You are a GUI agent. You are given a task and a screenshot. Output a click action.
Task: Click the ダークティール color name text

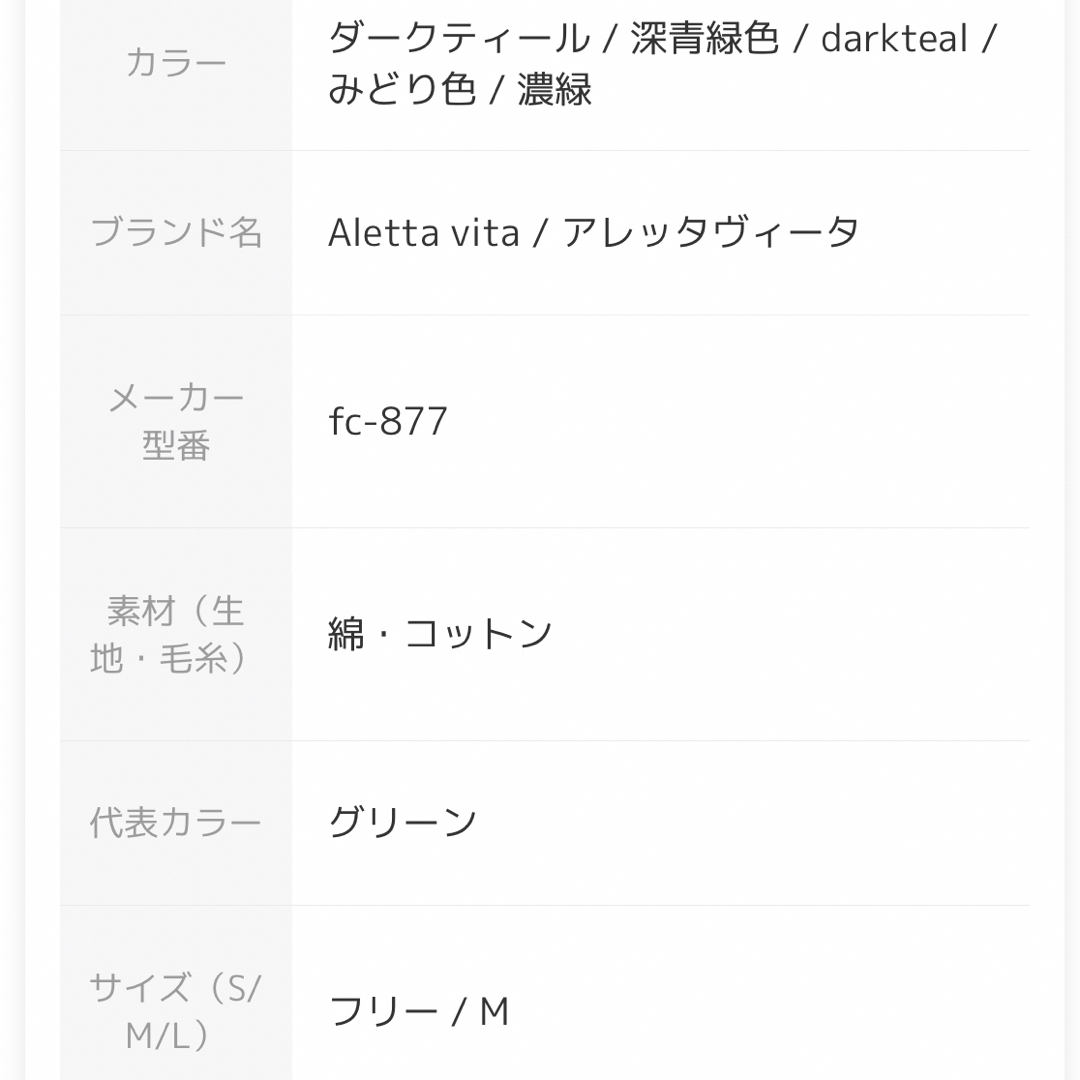point(459,39)
